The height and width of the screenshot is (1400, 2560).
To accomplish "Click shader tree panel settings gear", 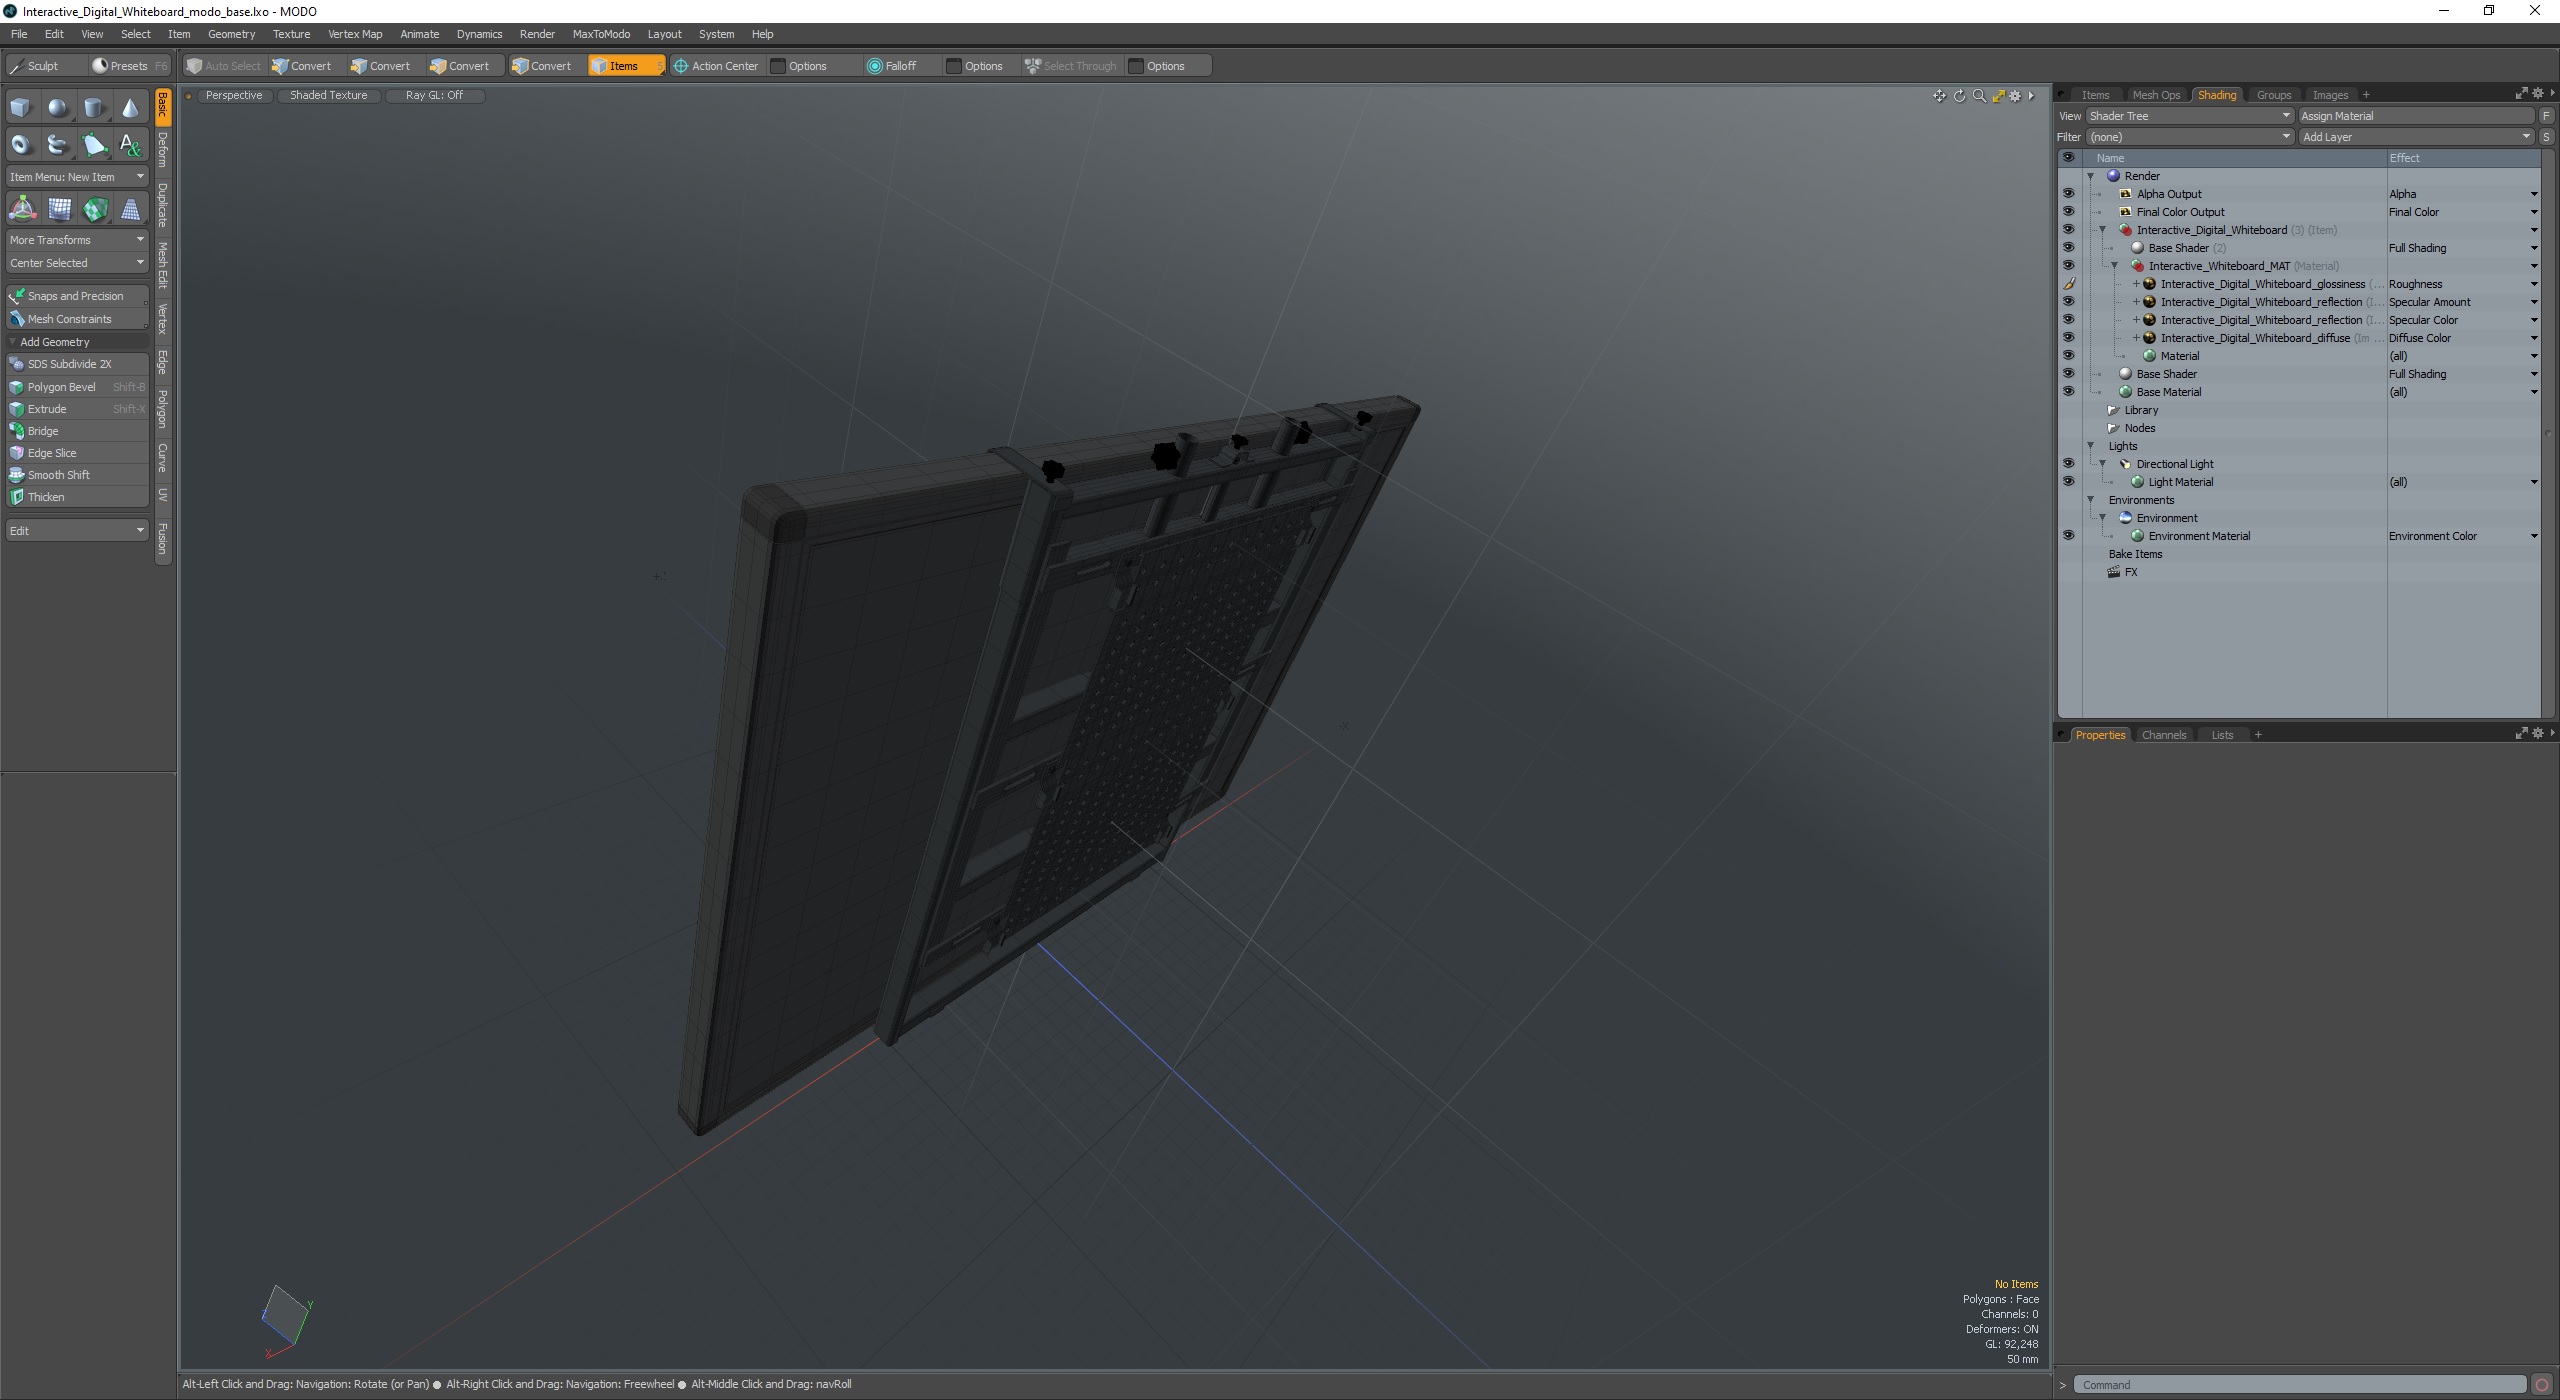I will tap(2537, 94).
